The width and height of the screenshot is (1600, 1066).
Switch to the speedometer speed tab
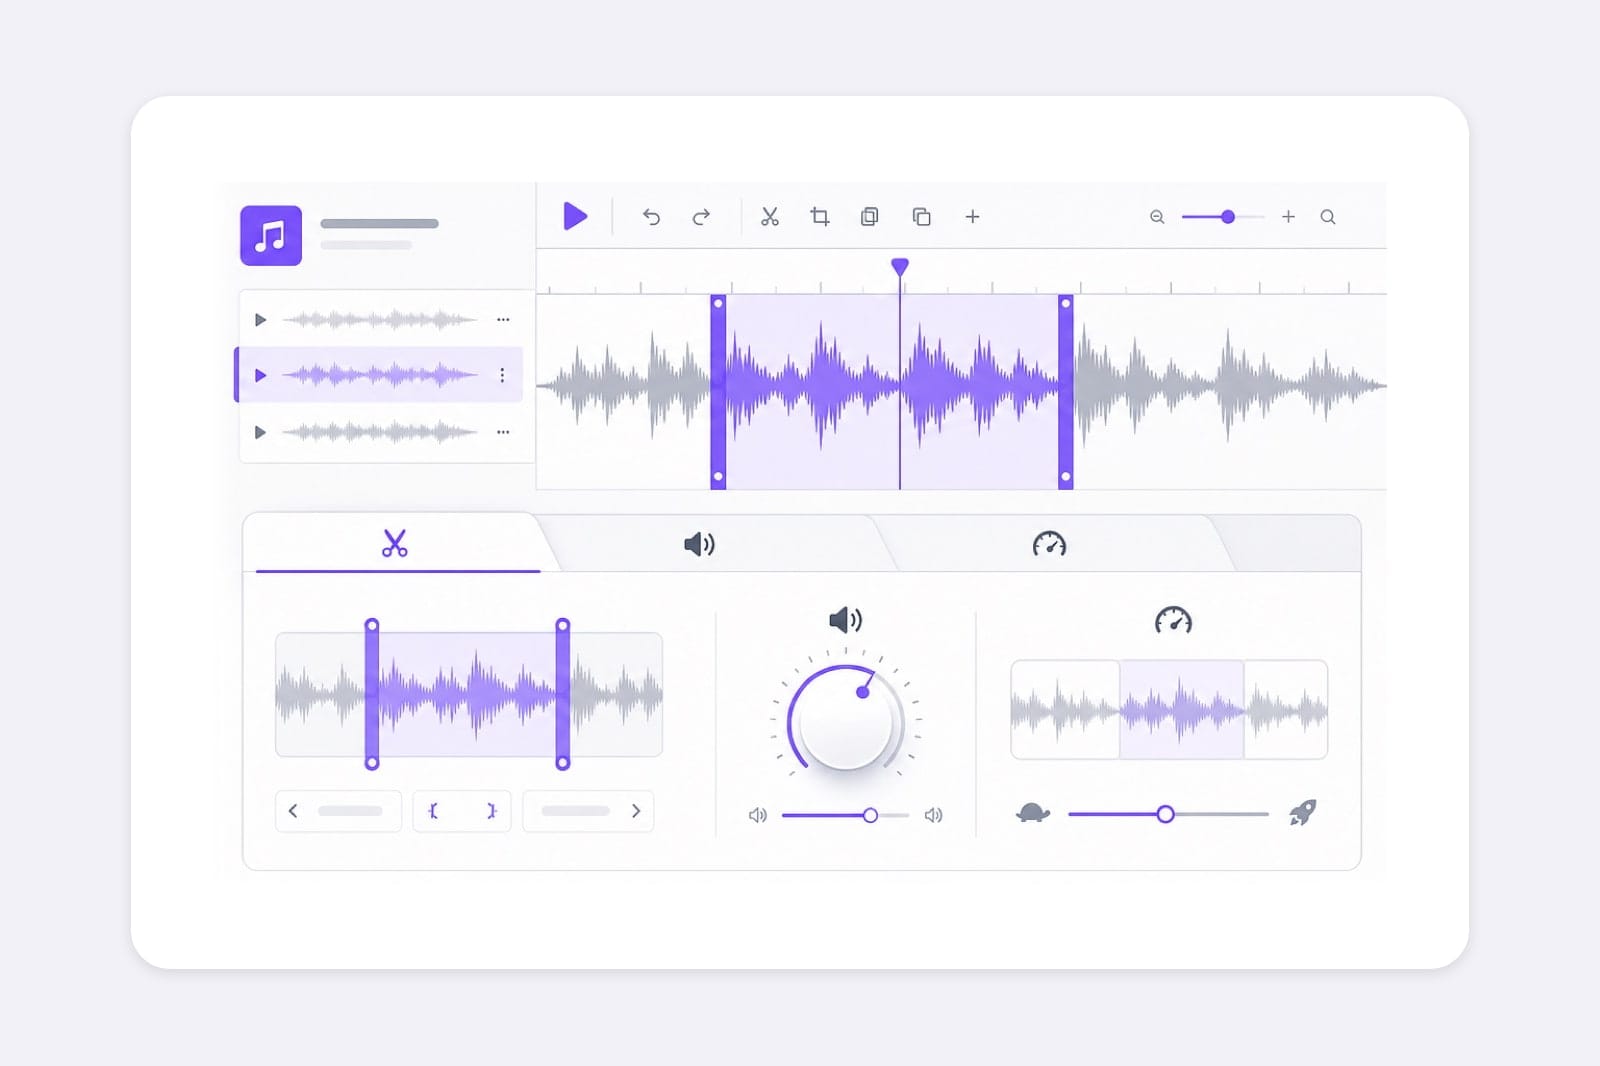[1049, 544]
